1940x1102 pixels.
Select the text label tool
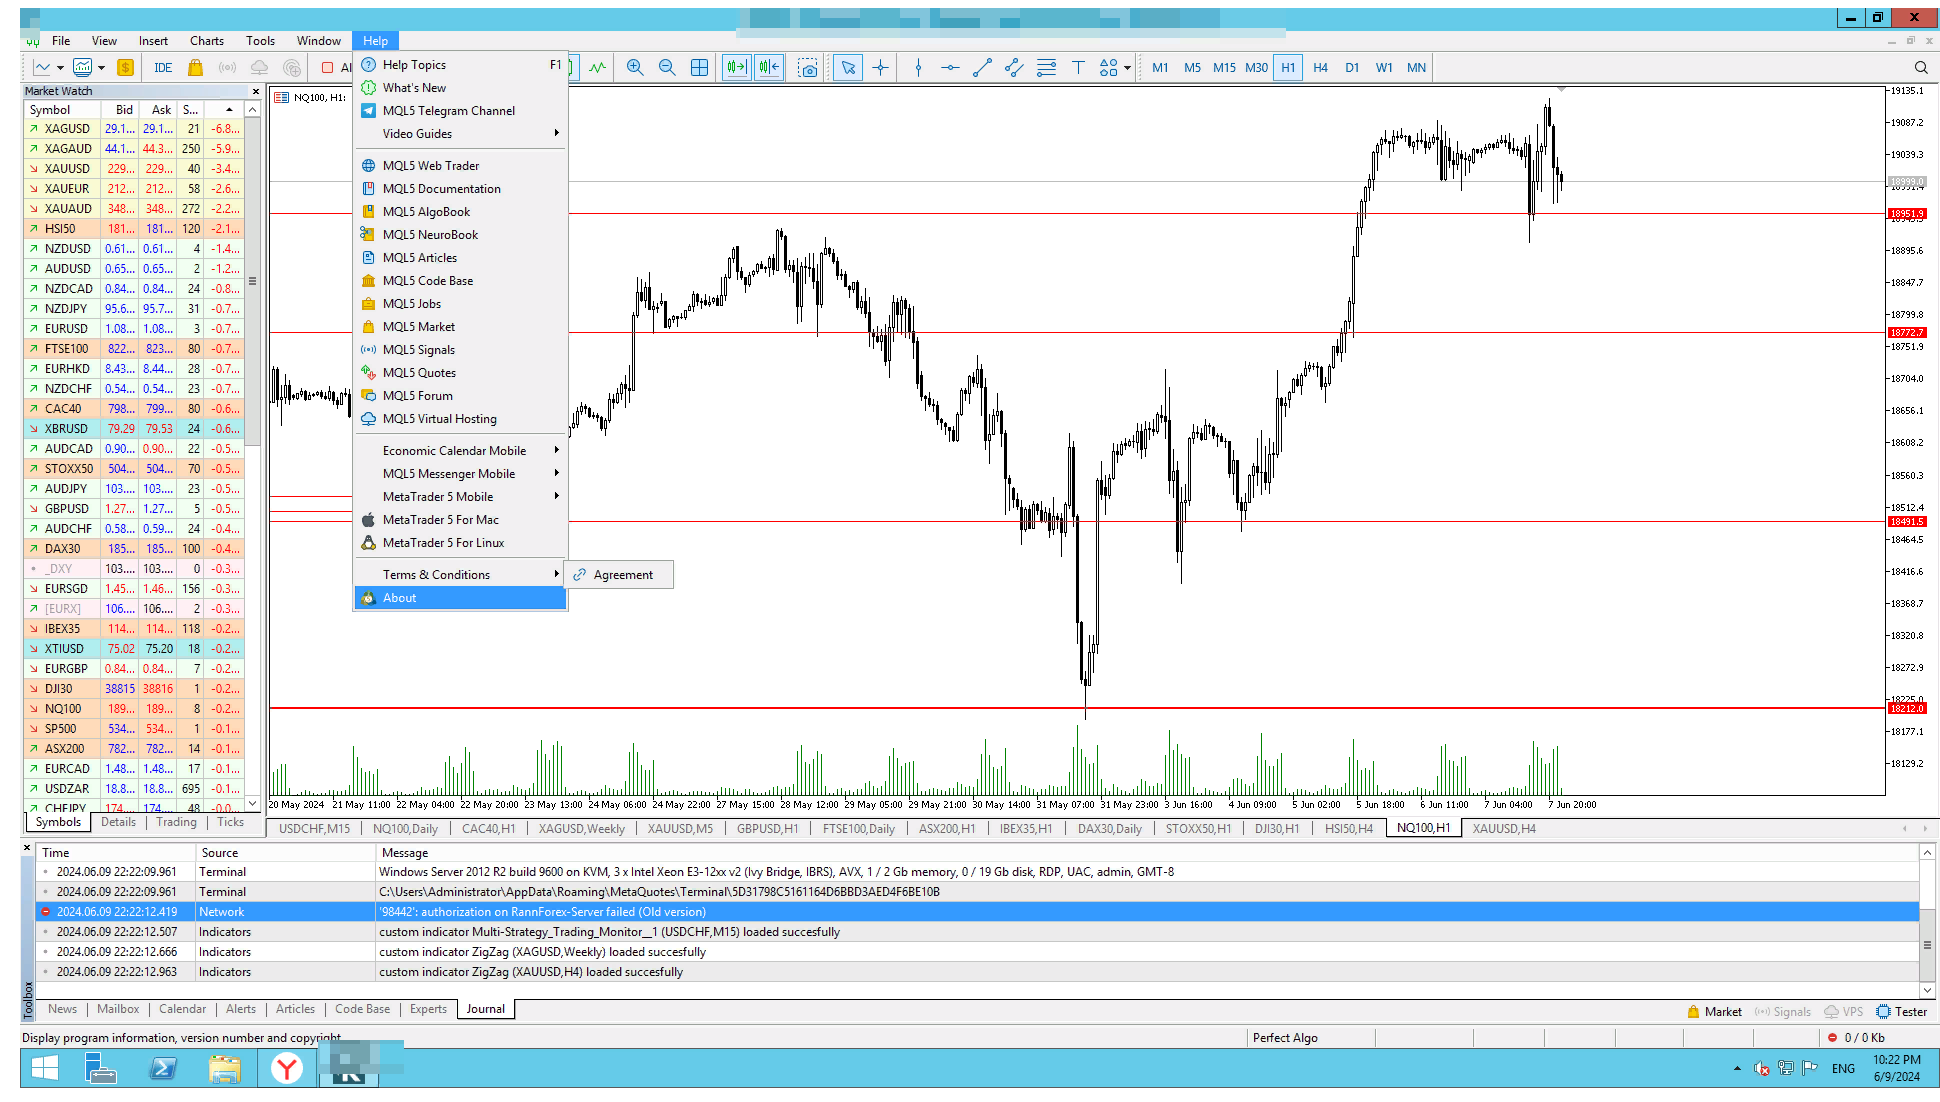pos(1078,68)
